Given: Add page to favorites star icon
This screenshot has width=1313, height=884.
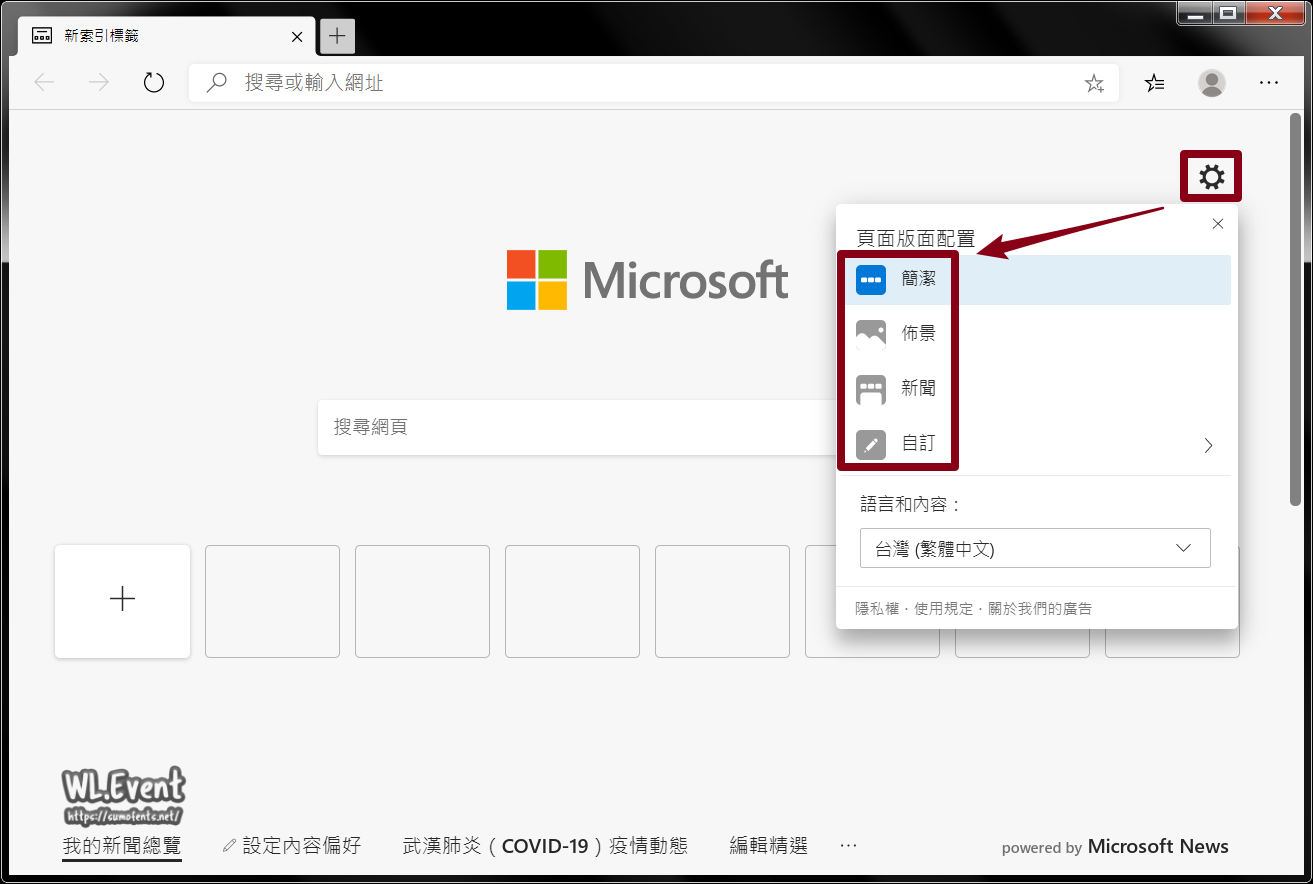Looking at the screenshot, I should tap(1094, 83).
